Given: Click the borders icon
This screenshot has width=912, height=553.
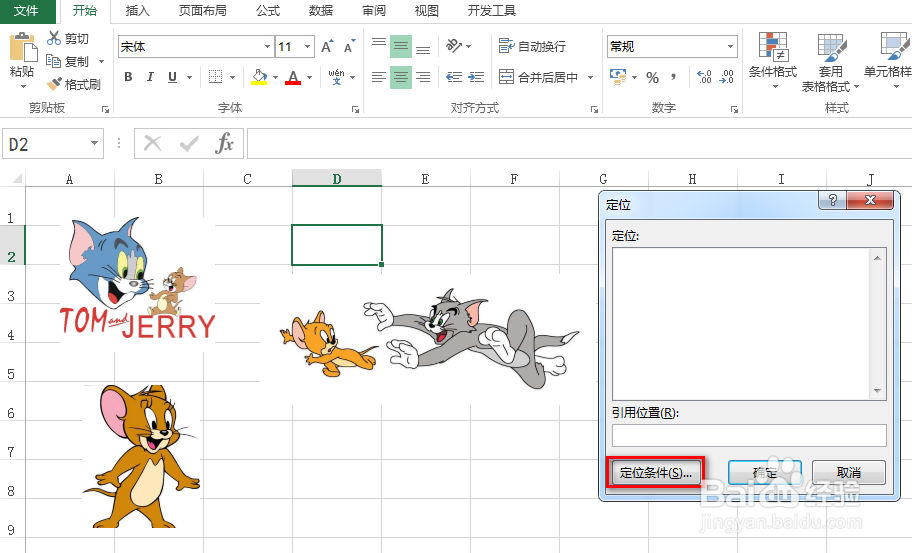Looking at the screenshot, I should click(216, 77).
